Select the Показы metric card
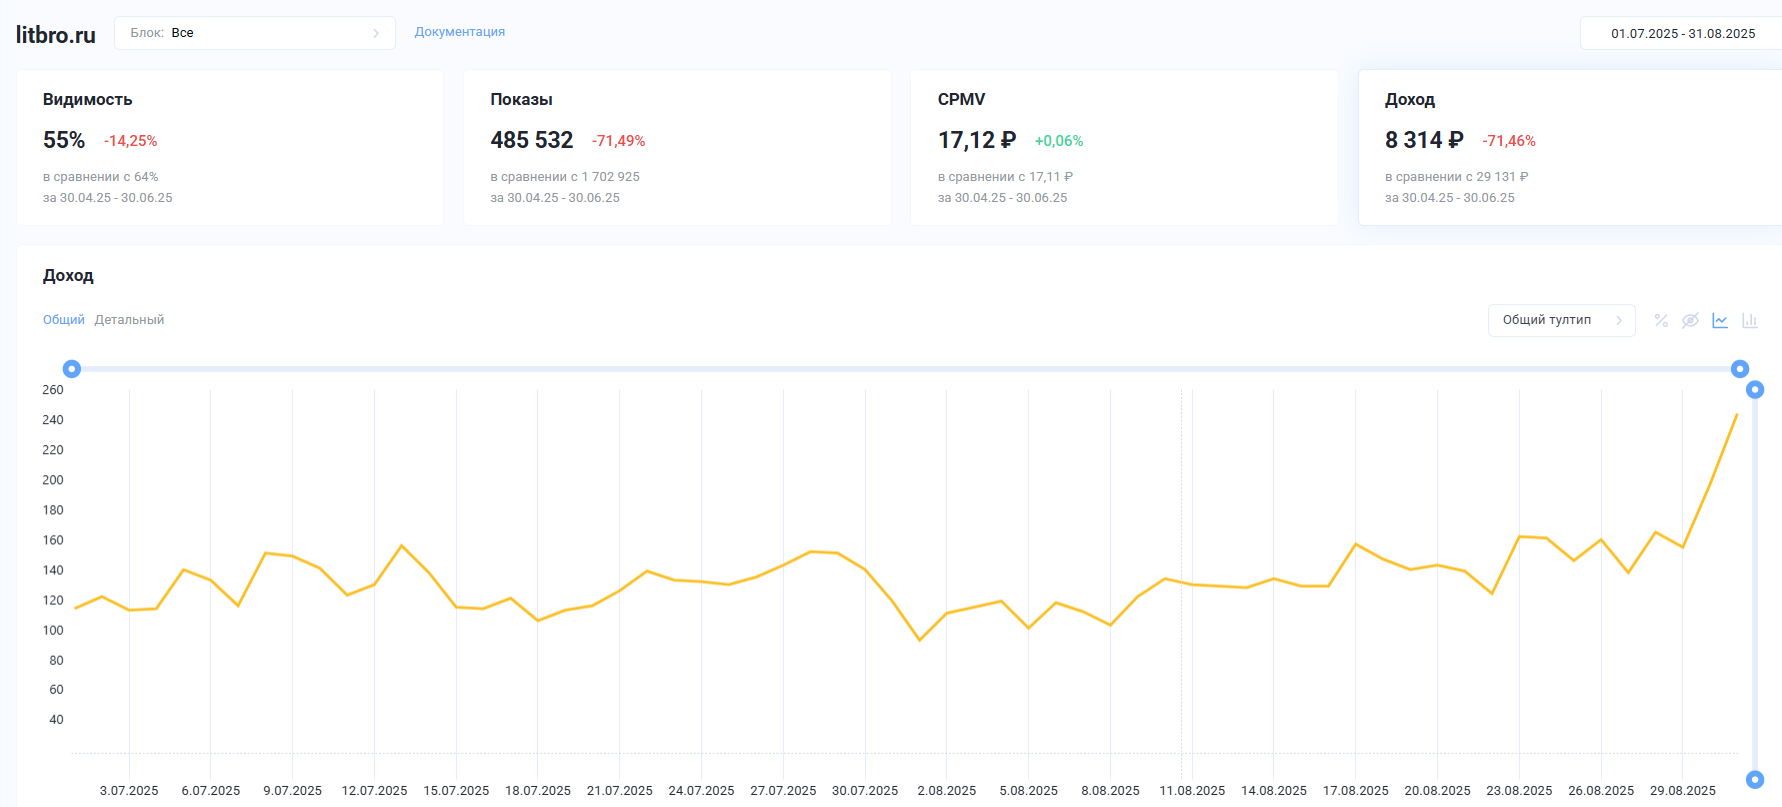 click(677, 148)
